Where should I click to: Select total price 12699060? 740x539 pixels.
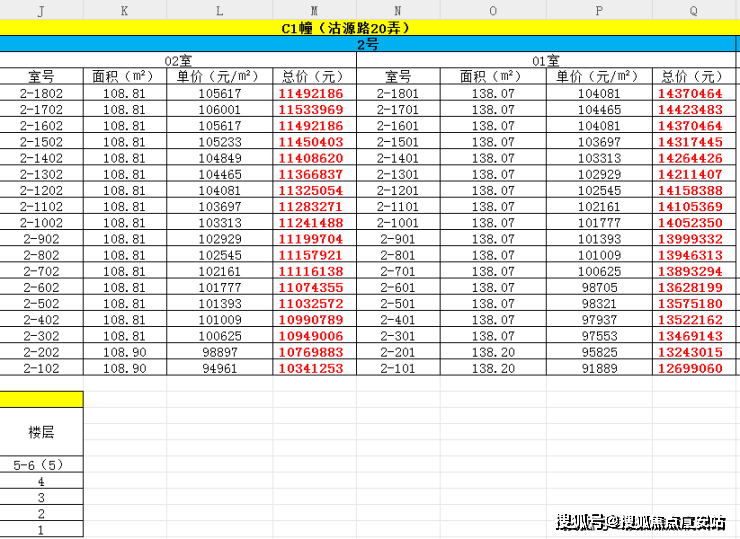(x=694, y=368)
